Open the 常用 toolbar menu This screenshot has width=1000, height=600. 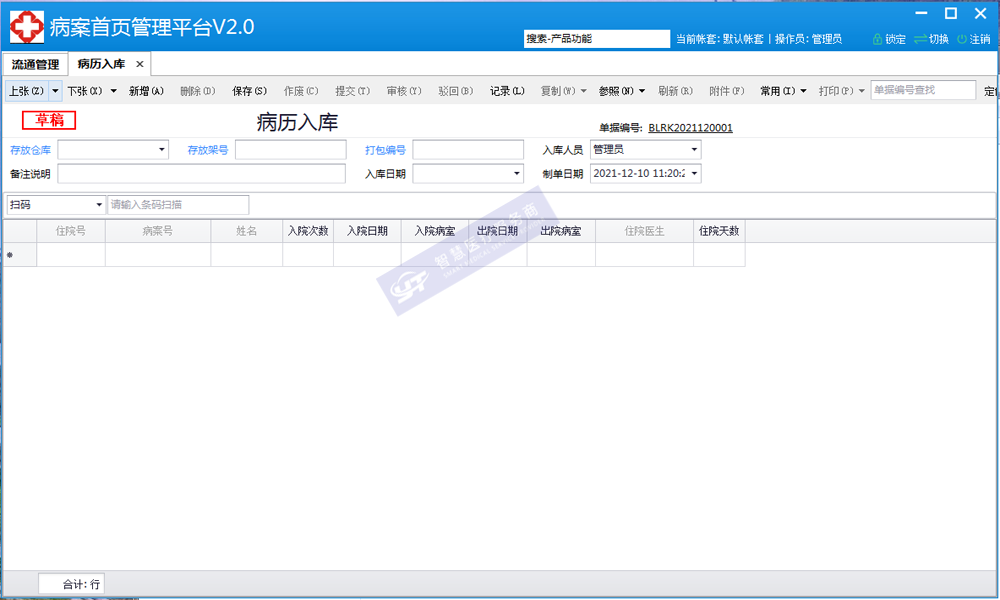pos(782,91)
